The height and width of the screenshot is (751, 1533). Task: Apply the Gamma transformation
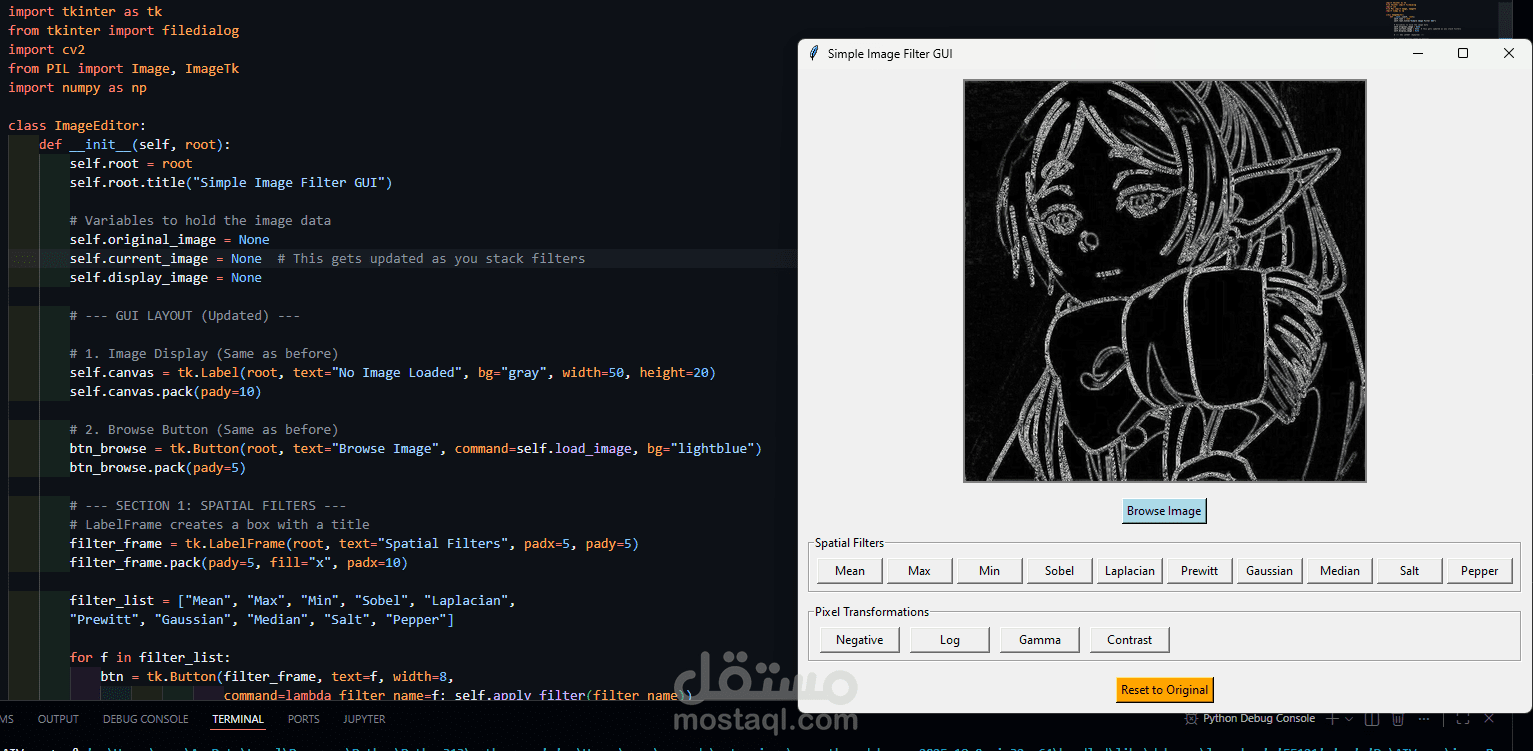click(x=1040, y=640)
